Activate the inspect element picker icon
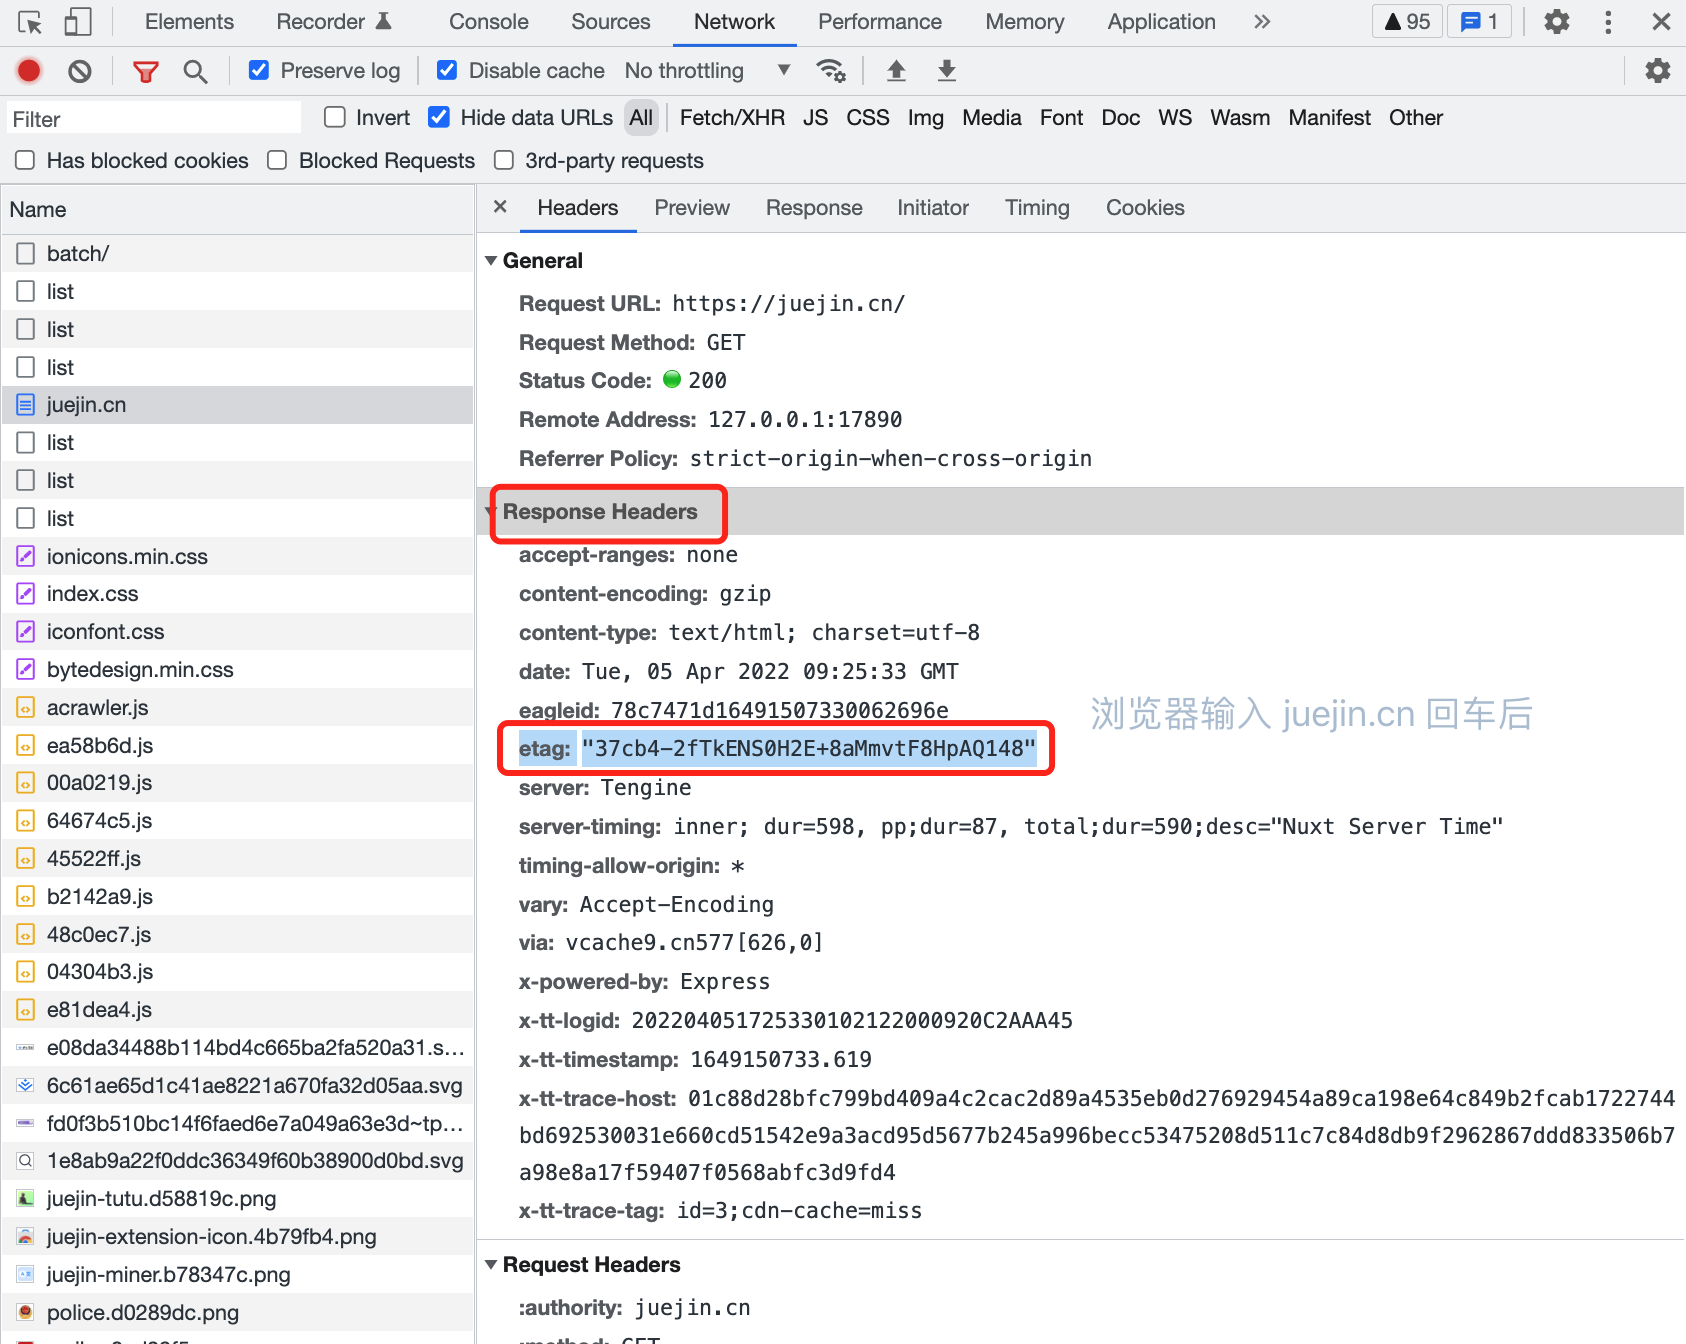 pos(30,22)
